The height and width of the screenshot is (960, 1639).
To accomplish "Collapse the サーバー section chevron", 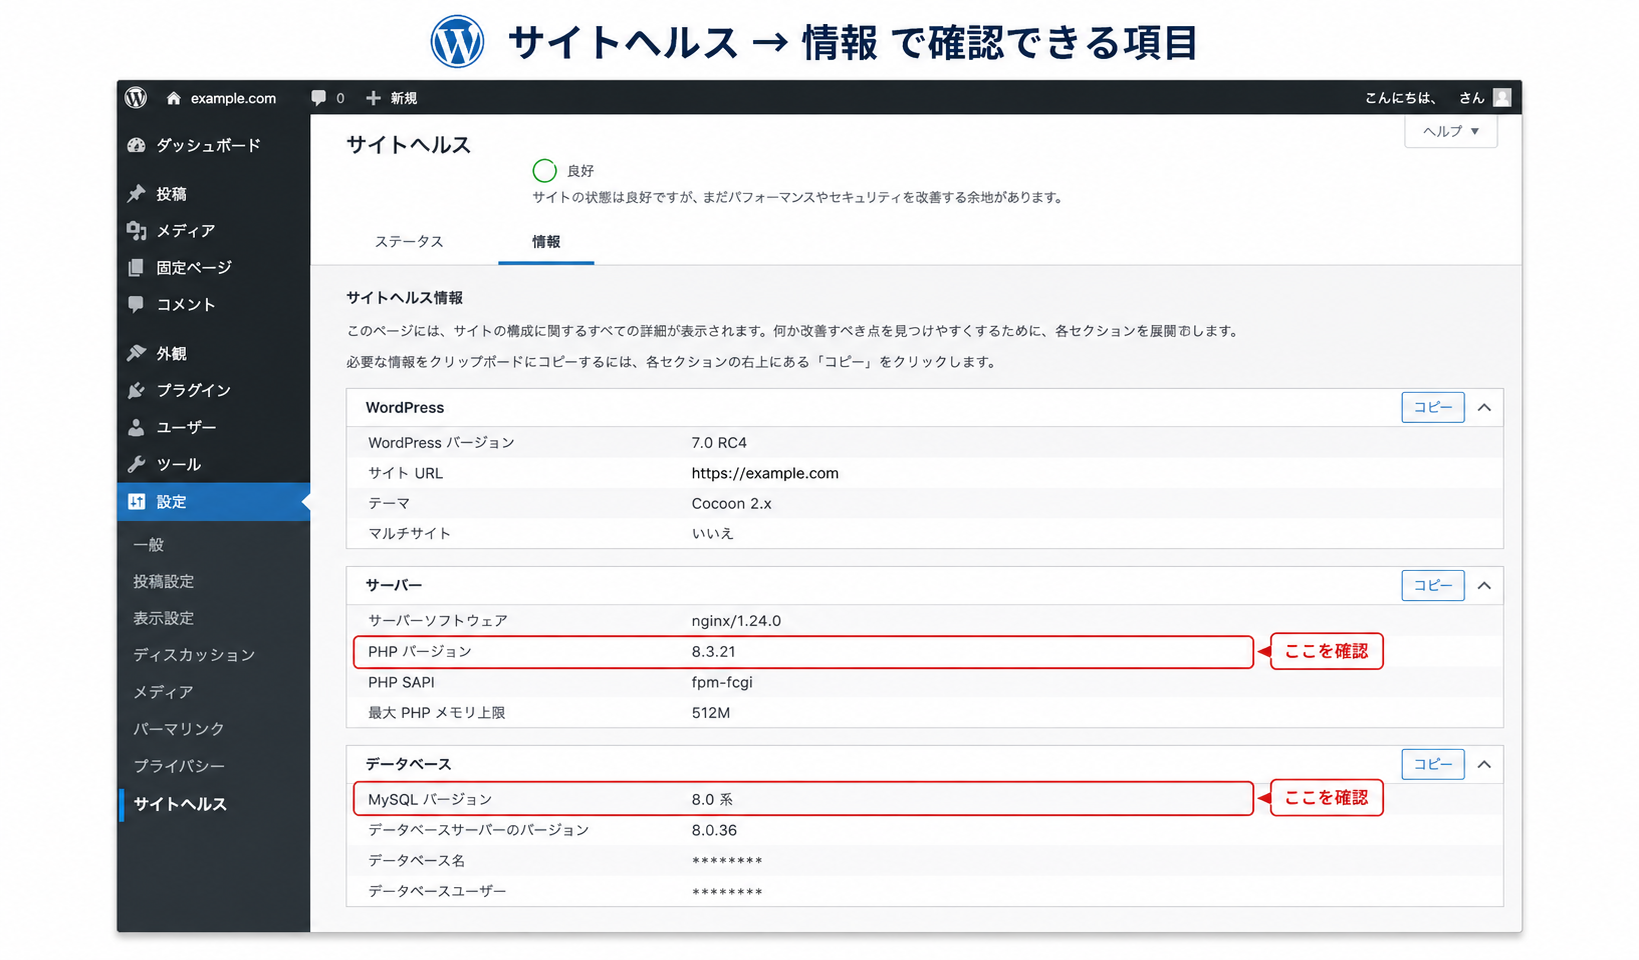I will (x=1484, y=585).
